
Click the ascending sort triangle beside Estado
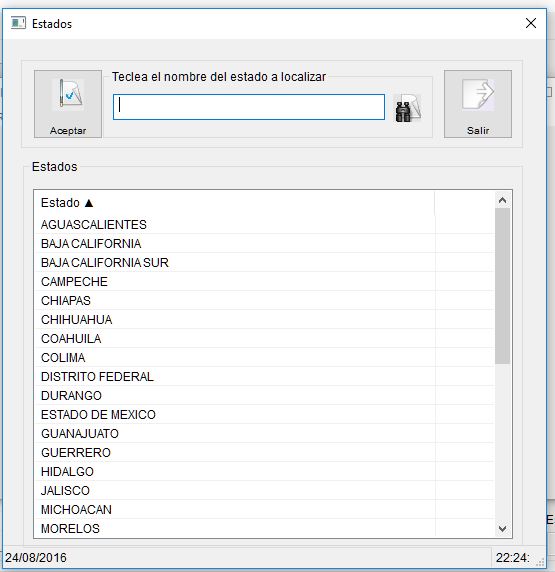pyautogui.click(x=89, y=203)
